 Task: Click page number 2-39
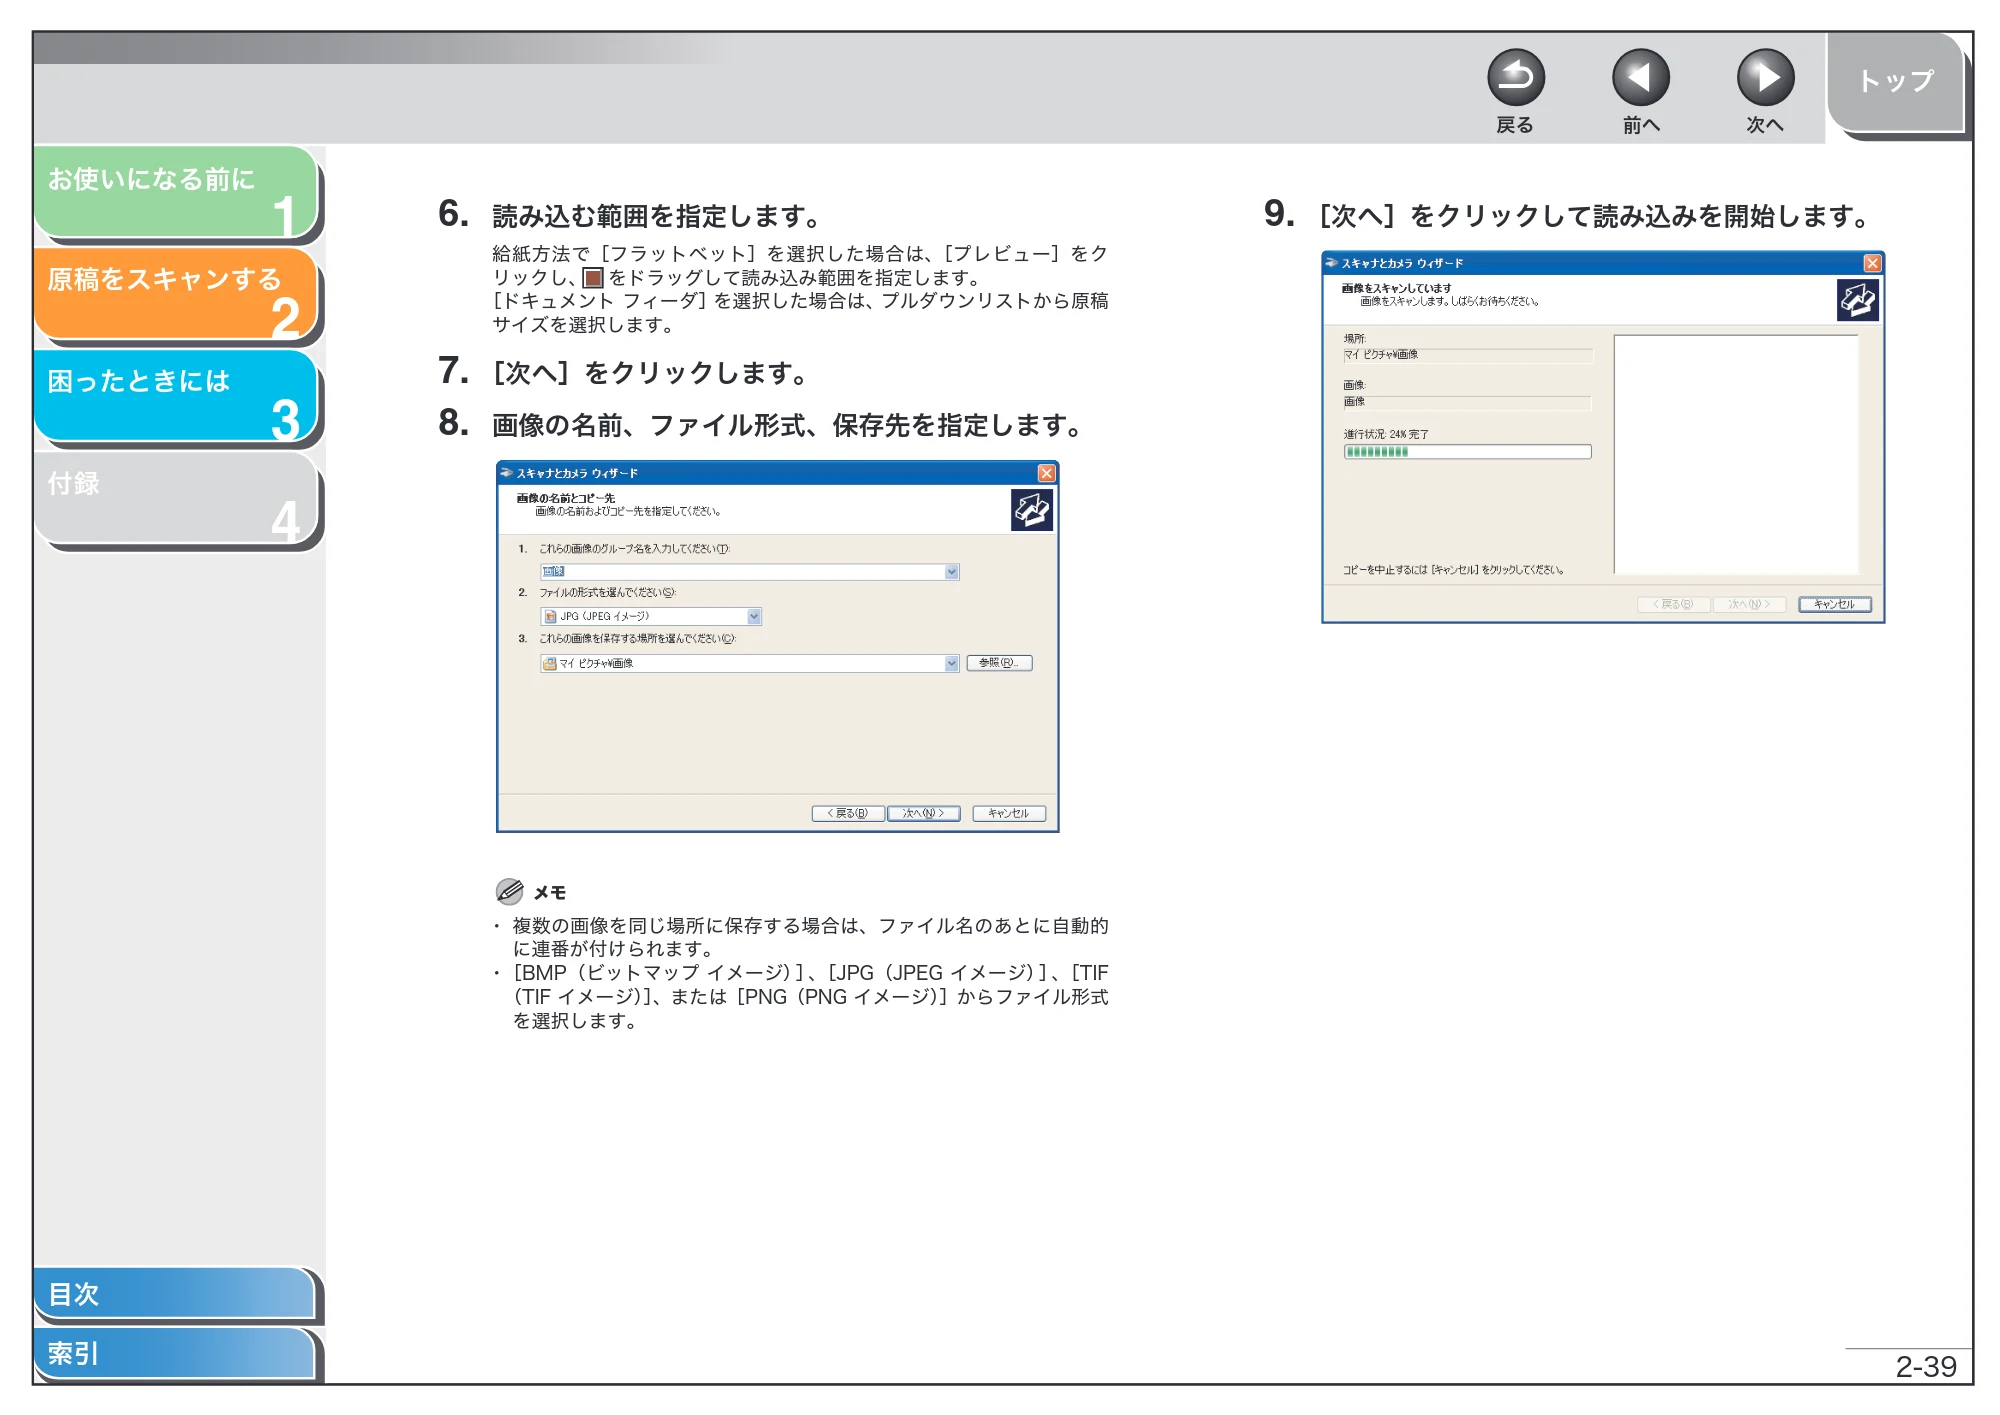tap(1925, 1367)
